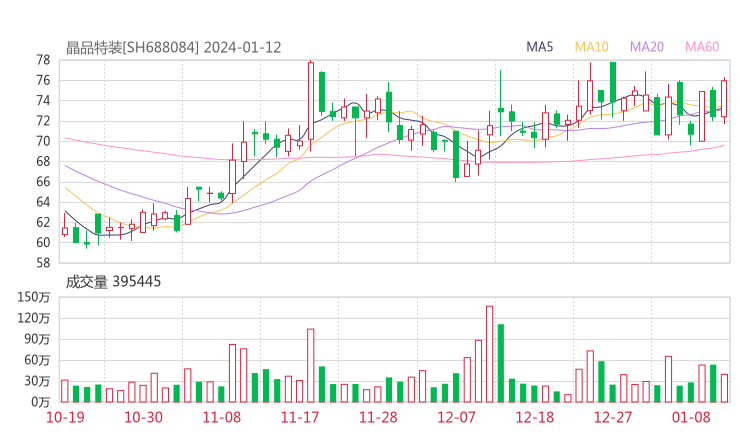Screen dimensions: 740x440
Task: Click the 60 price axis label
Action: click(43, 242)
